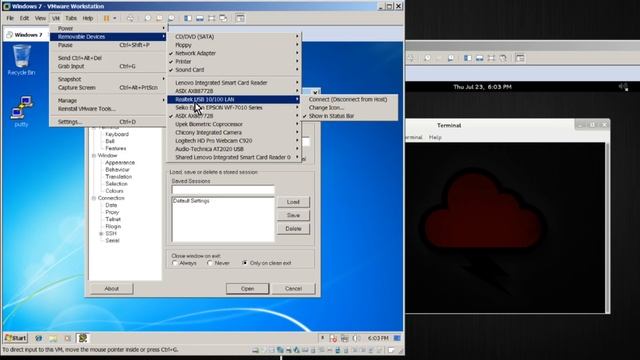
Task: Click the network tray icon
Action: coord(345,338)
